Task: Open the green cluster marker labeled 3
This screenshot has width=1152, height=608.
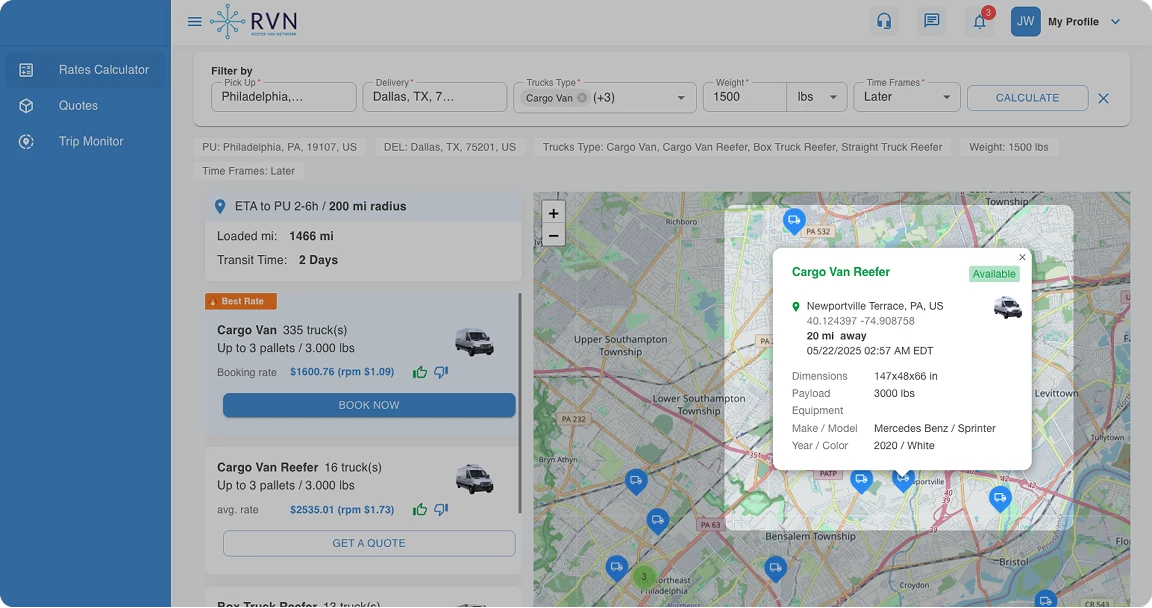Action: 644,576
